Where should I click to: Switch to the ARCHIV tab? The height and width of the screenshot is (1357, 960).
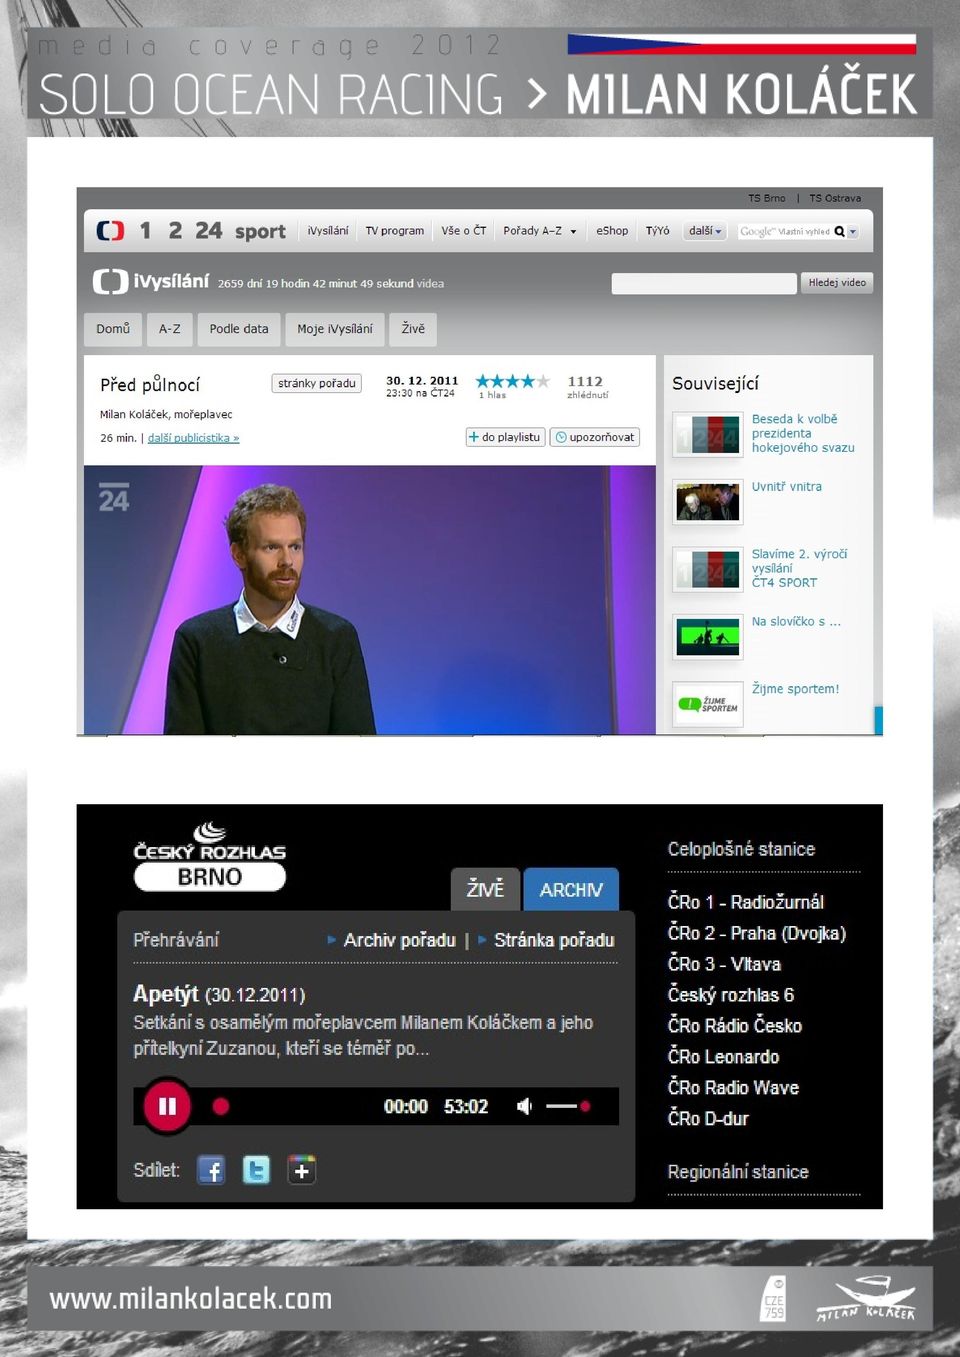coord(571,889)
